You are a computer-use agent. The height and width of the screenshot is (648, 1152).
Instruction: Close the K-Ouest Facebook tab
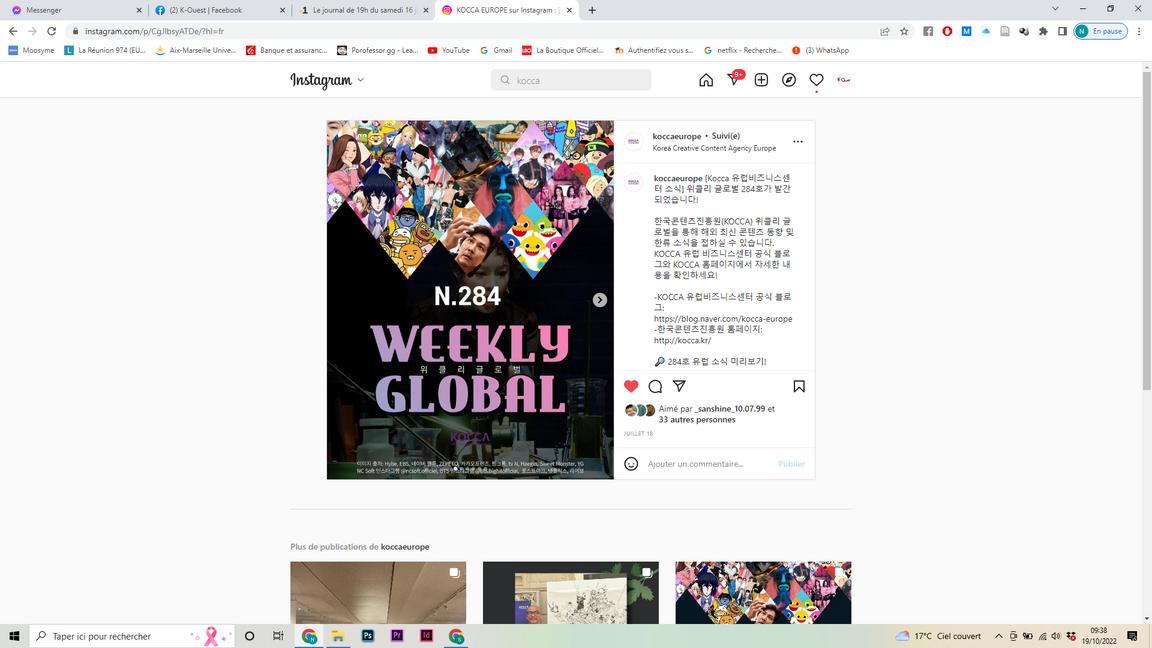pyautogui.click(x=282, y=10)
